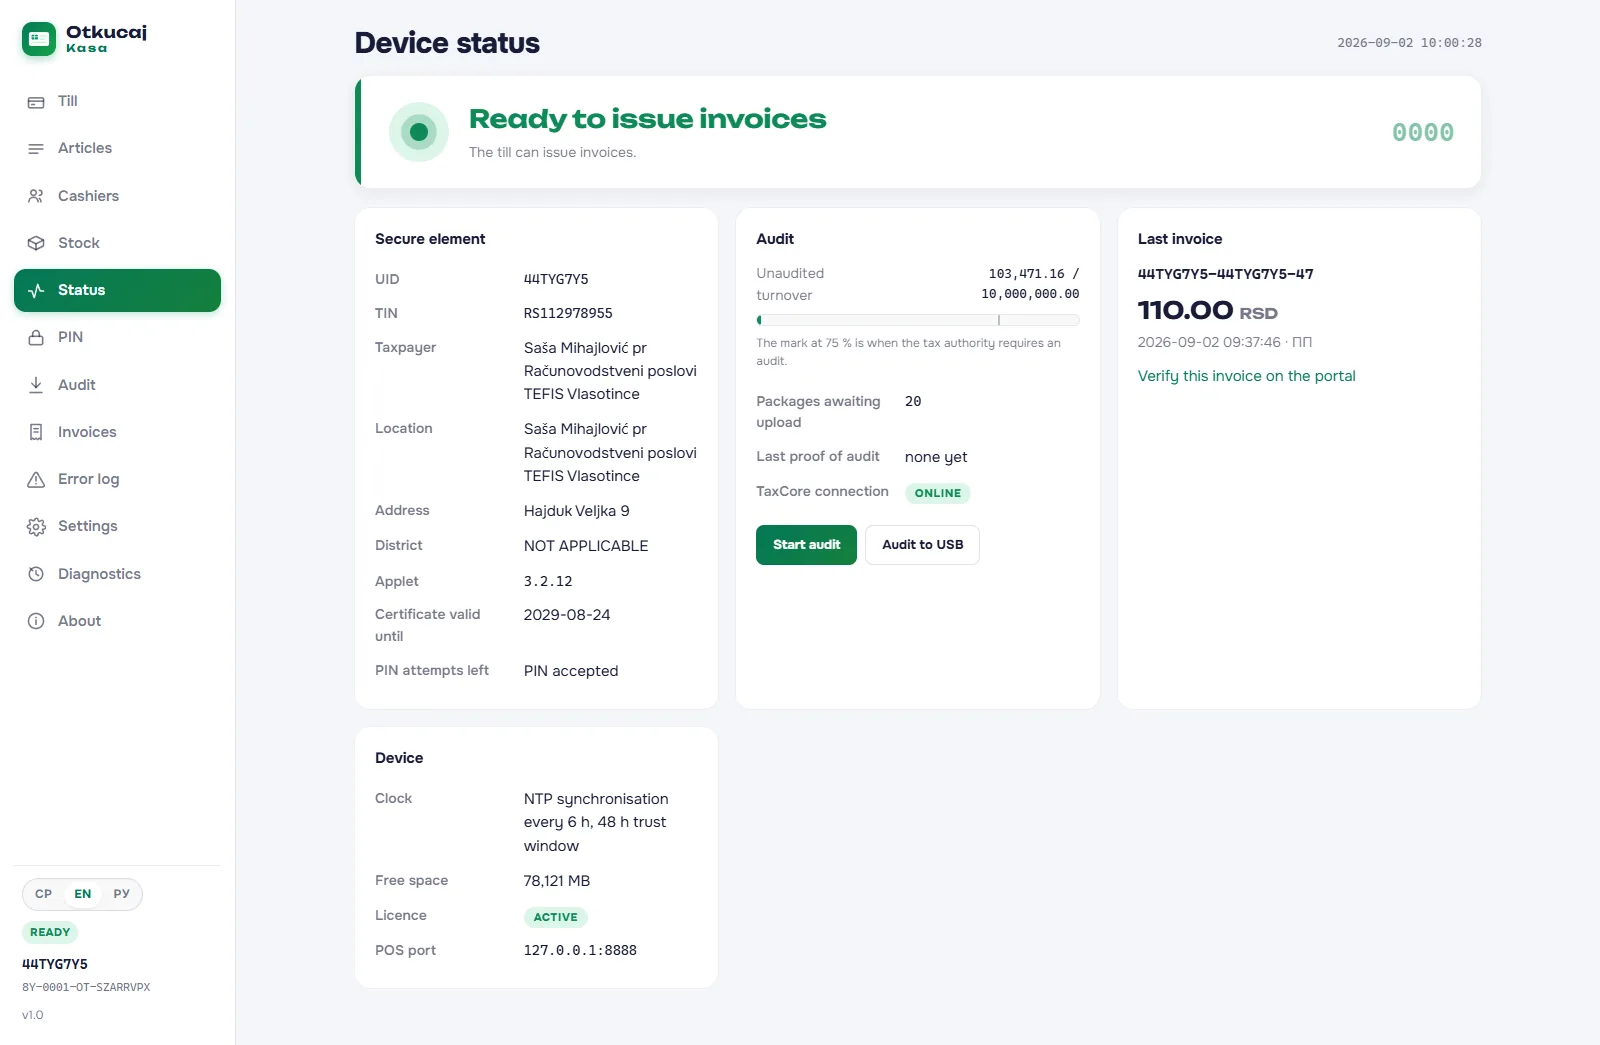Viewport: 1600px width, 1045px height.
Task: Go to the Cashiers page
Action: tap(117, 196)
